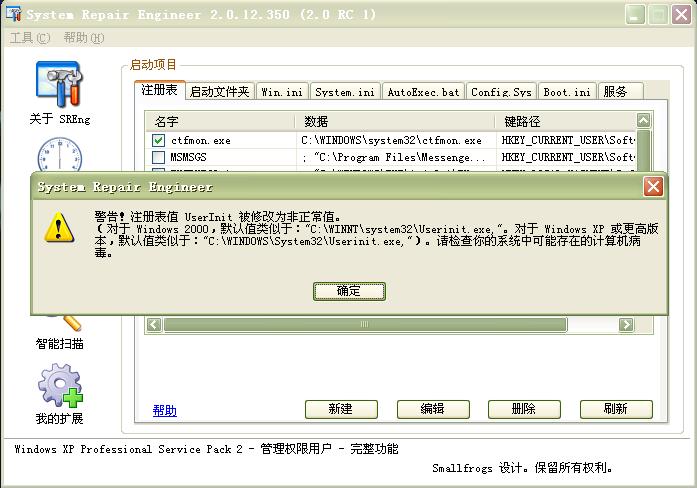The height and width of the screenshot is (488, 697).
Task: Click the C:\WINDOWS\system32\ctfmon.exe data cell
Action: click(391, 140)
